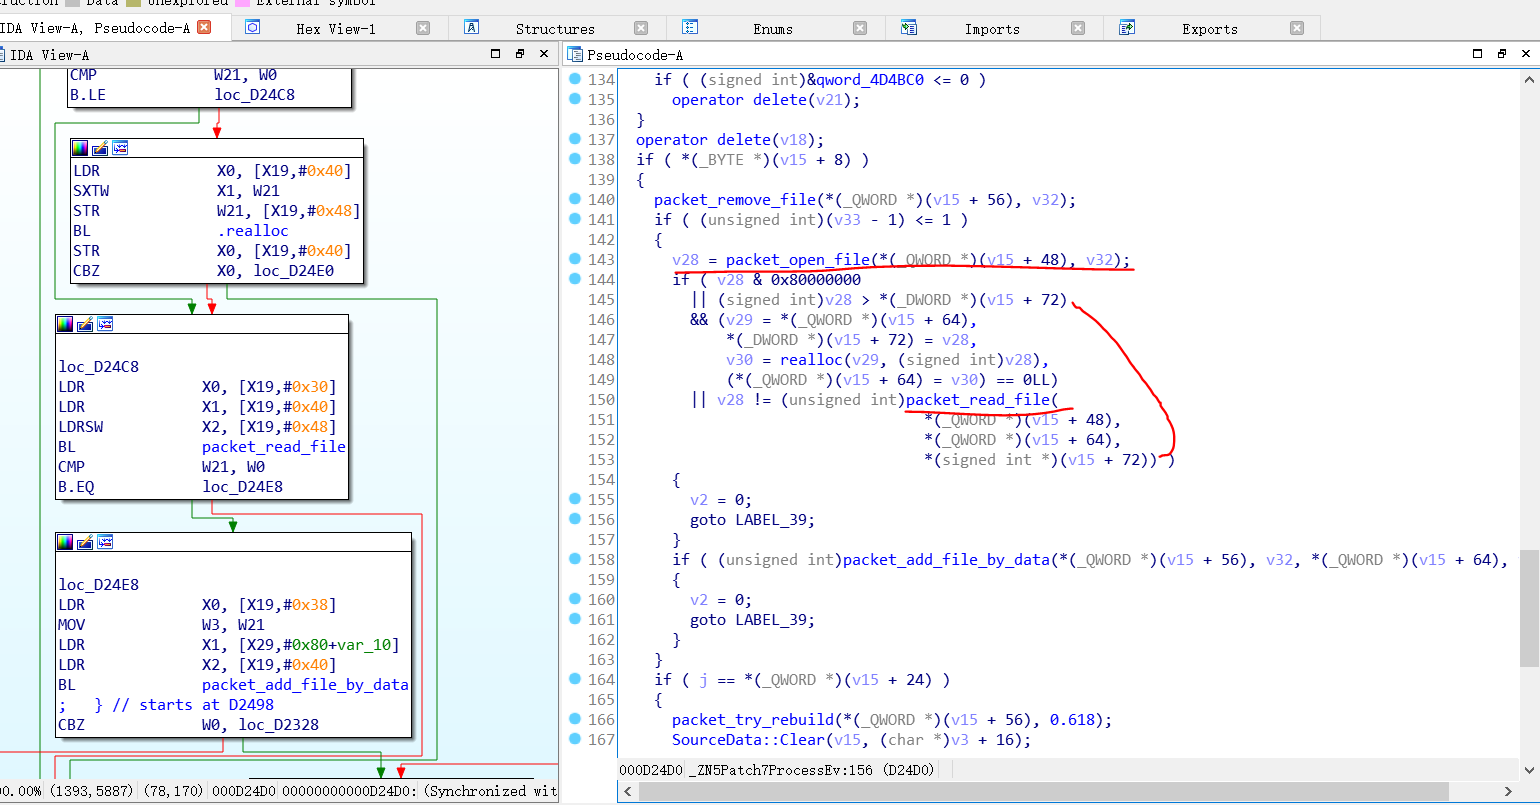Click the Imports tab icon

tap(908, 28)
